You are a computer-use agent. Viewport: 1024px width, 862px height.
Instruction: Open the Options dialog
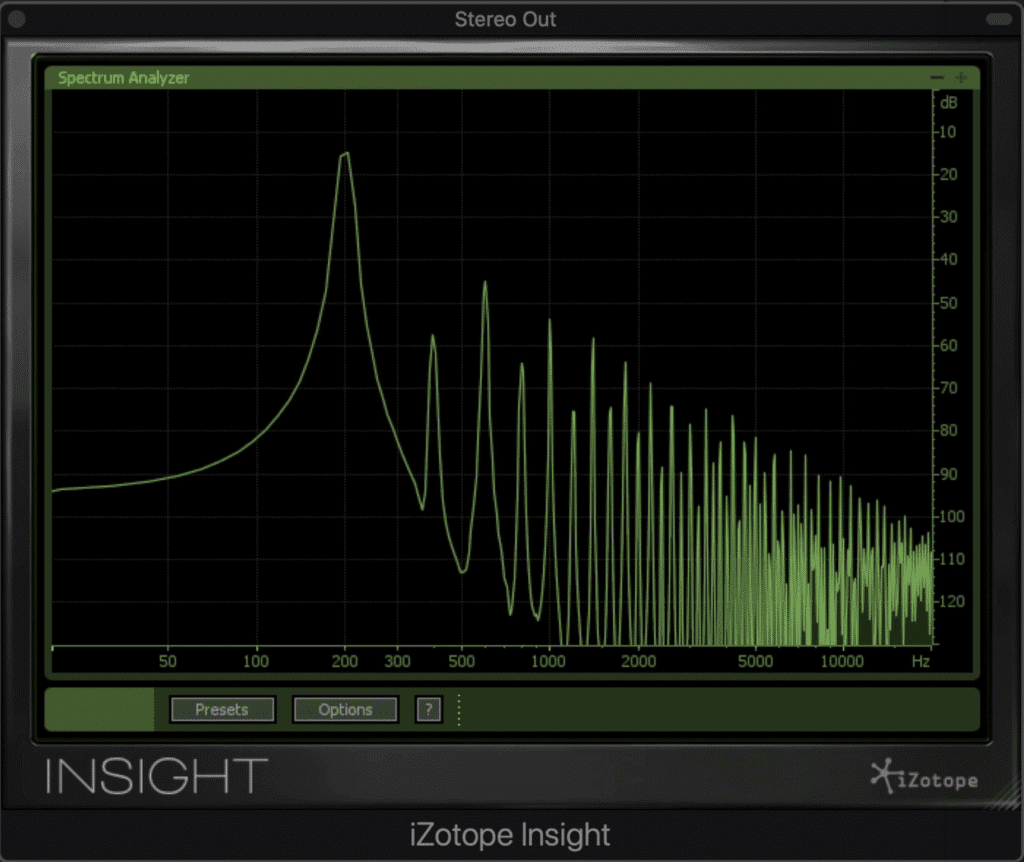pos(345,710)
